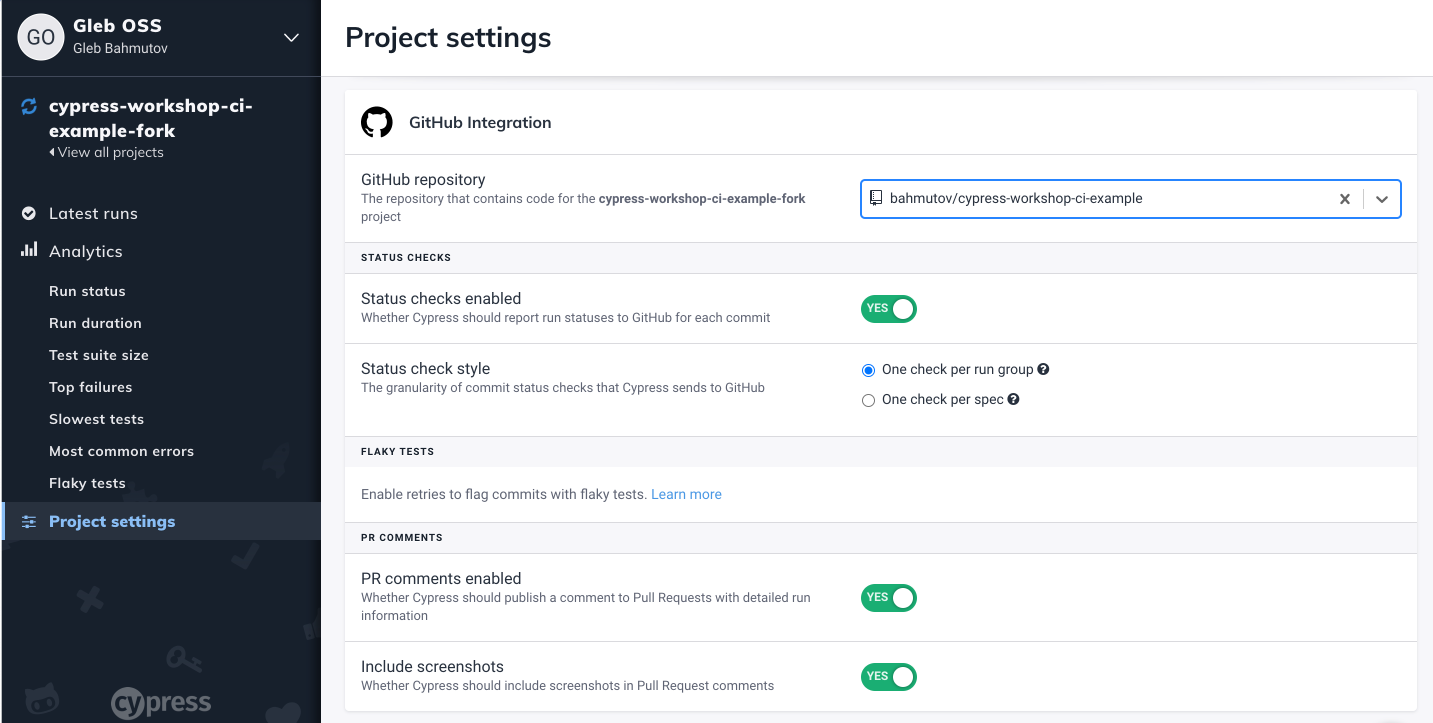This screenshot has width=1433, height=723.
Task: Click the Cypress logo in sidebar
Action: pos(160,701)
